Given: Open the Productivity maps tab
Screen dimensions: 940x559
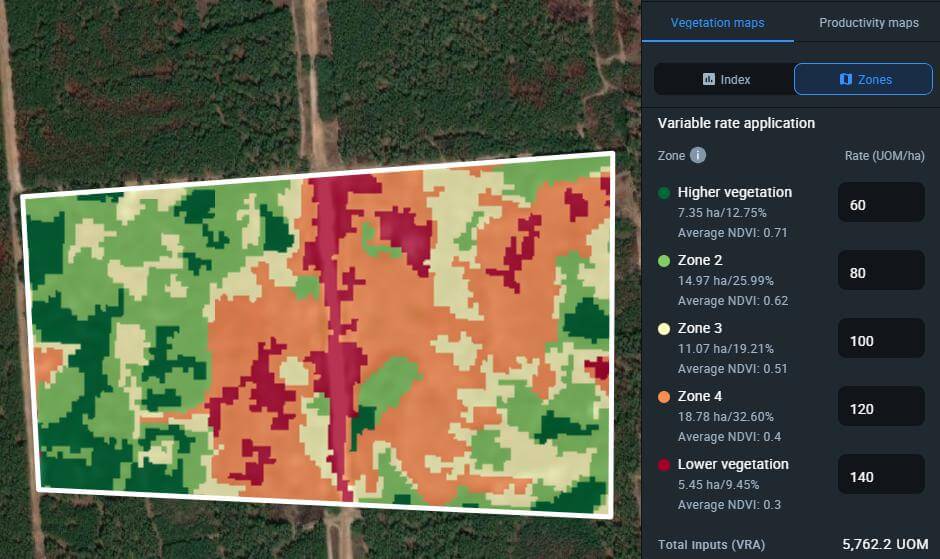Looking at the screenshot, I should coord(869,23).
